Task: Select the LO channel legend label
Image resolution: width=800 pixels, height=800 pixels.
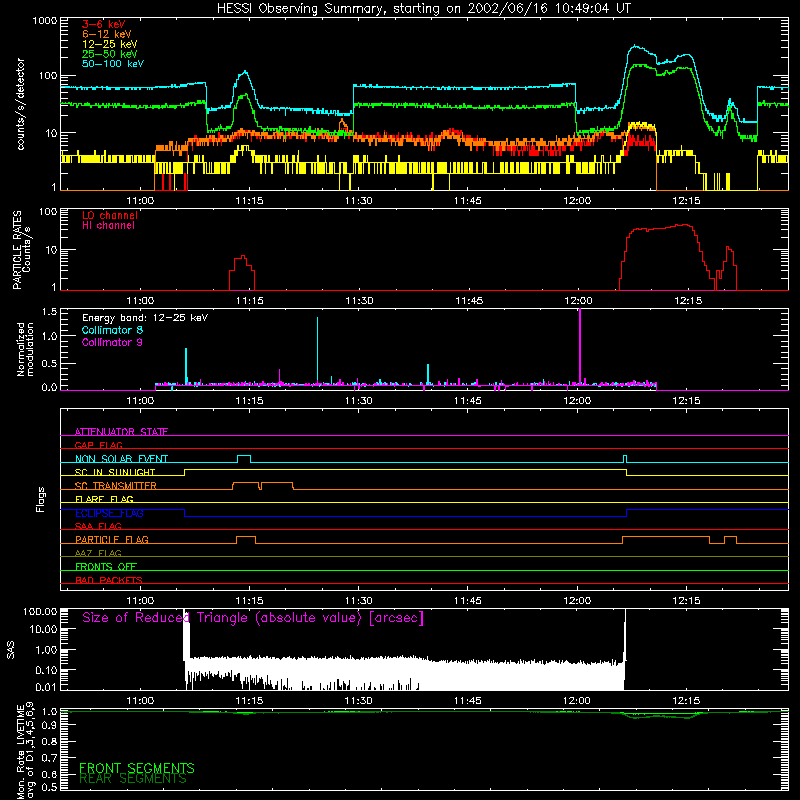Action: click(110, 215)
